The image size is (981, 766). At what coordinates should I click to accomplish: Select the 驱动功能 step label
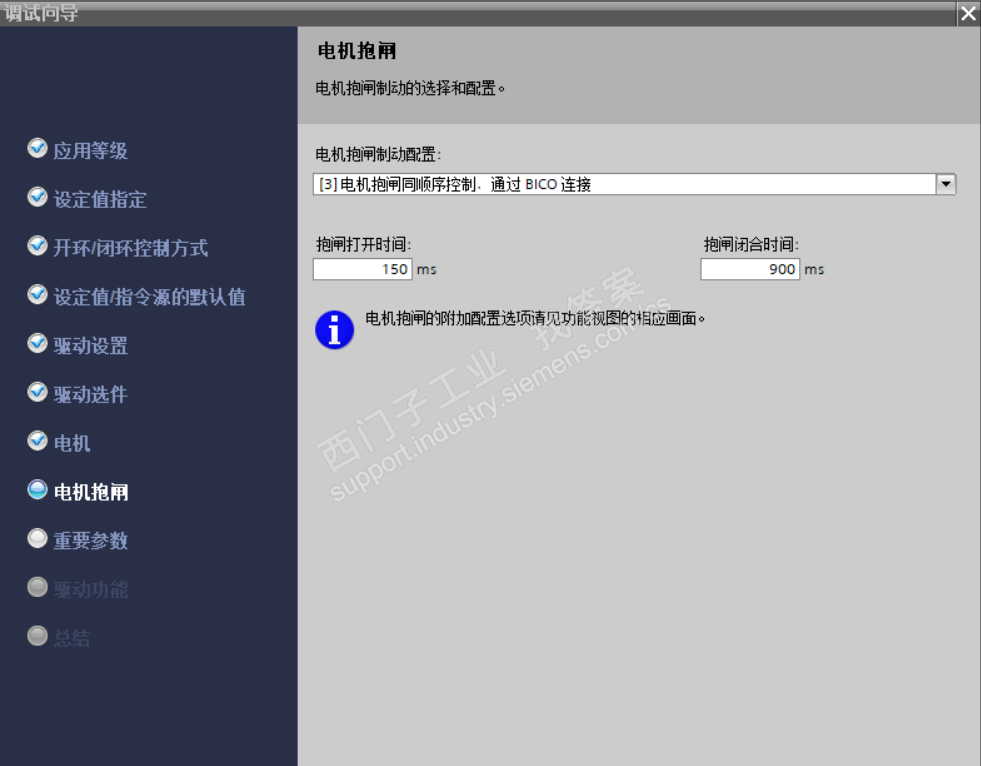coord(91,590)
